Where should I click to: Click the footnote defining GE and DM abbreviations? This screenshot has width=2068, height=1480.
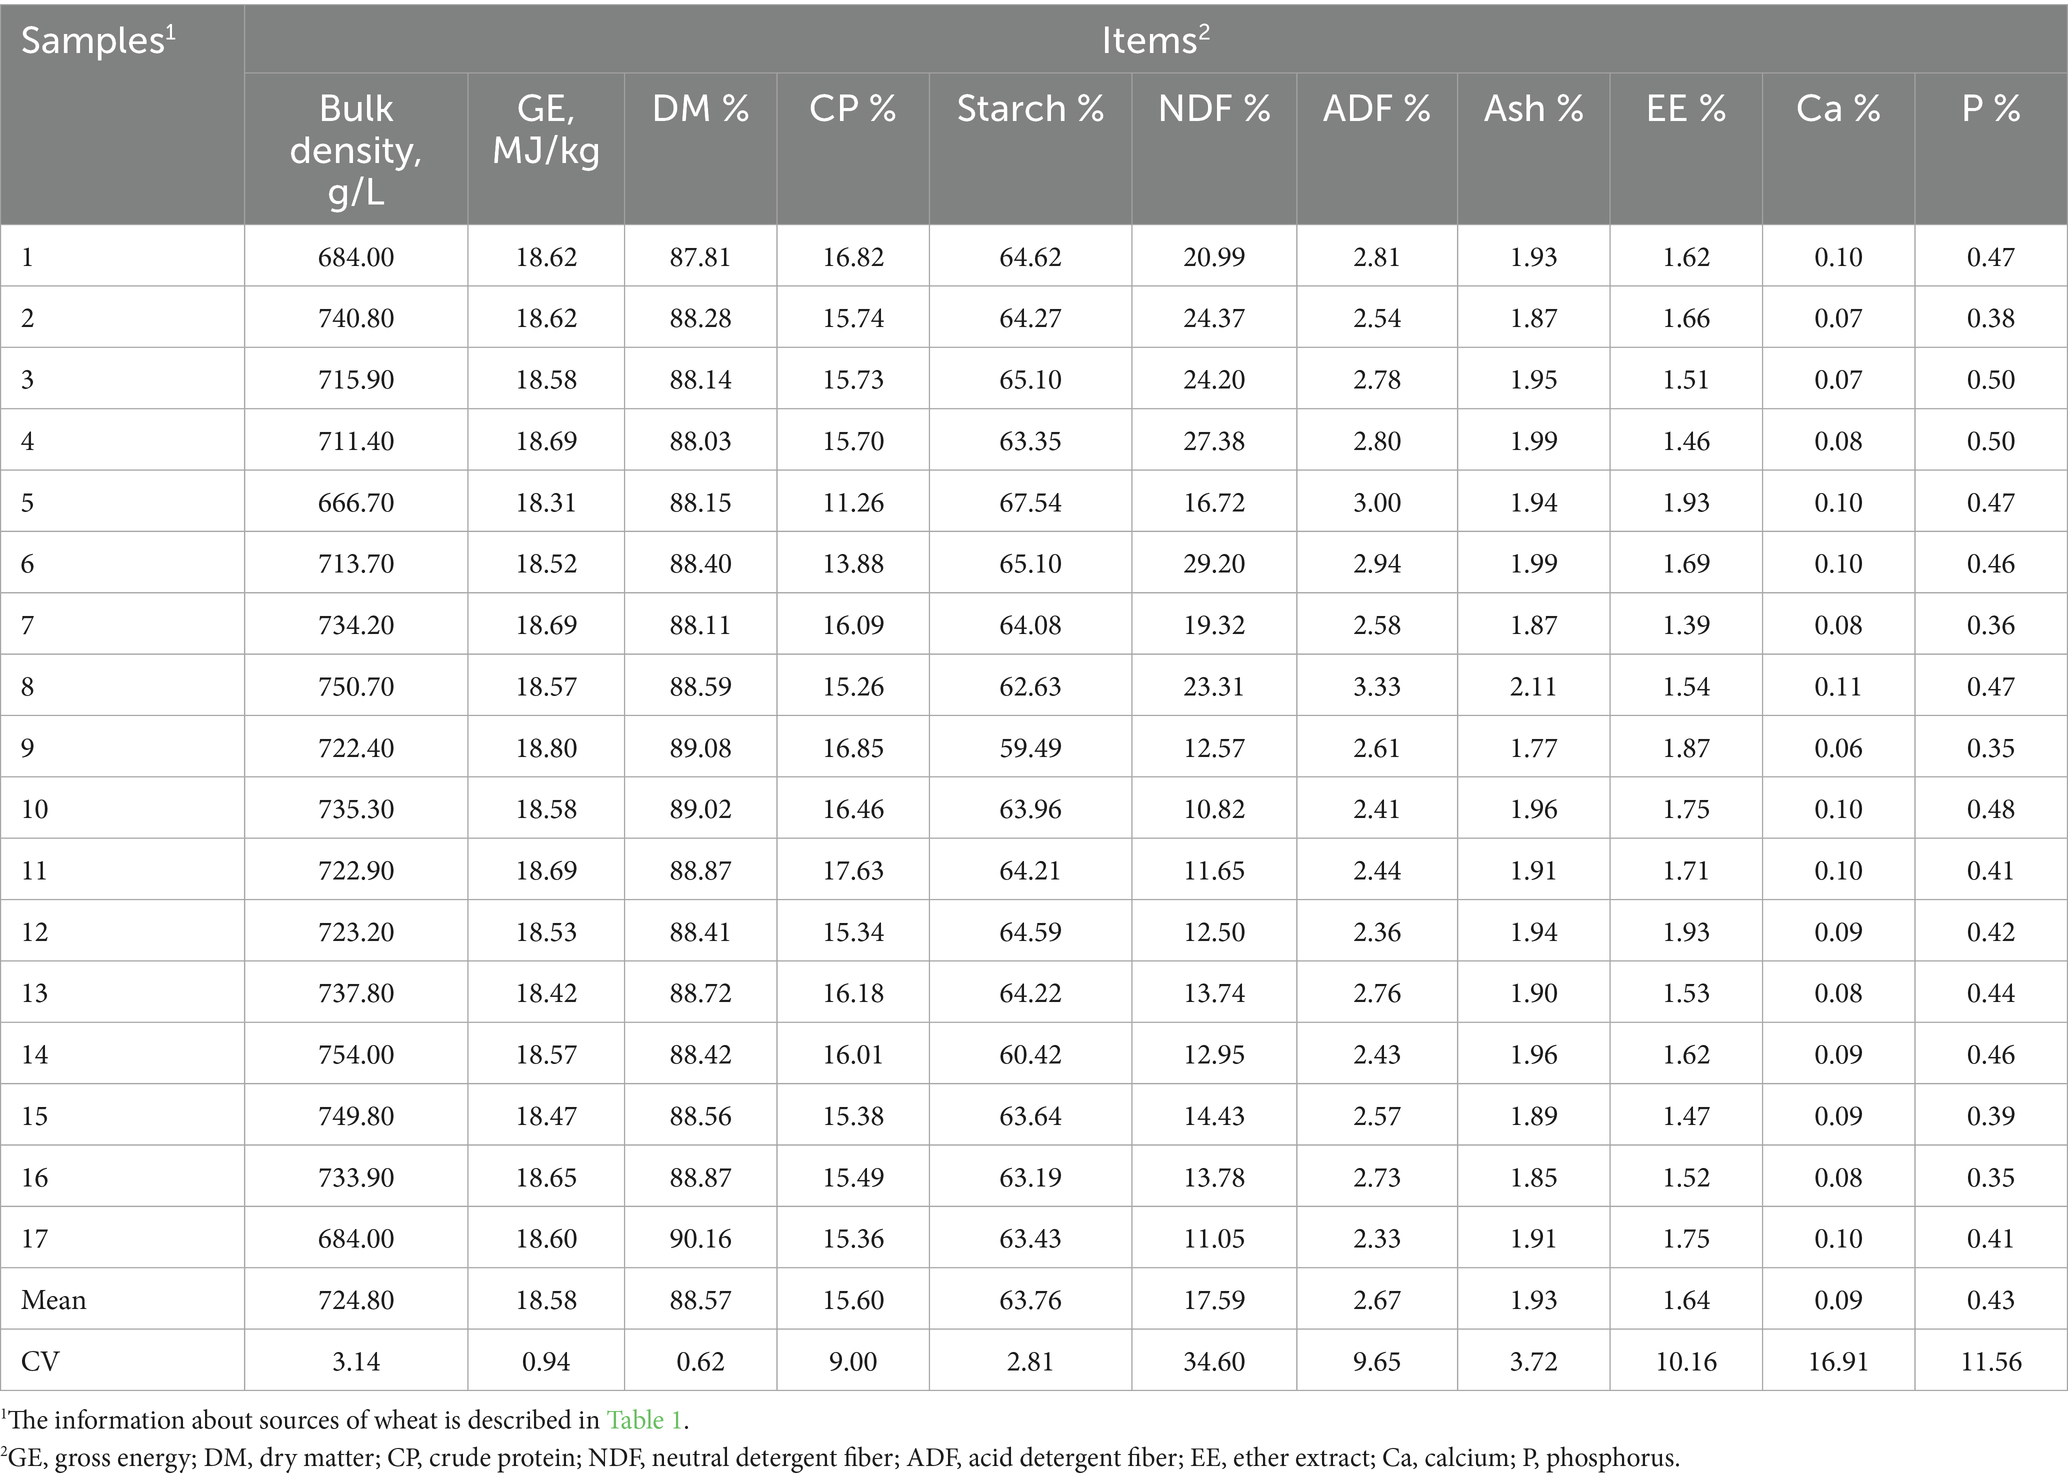[x=840, y=1459]
